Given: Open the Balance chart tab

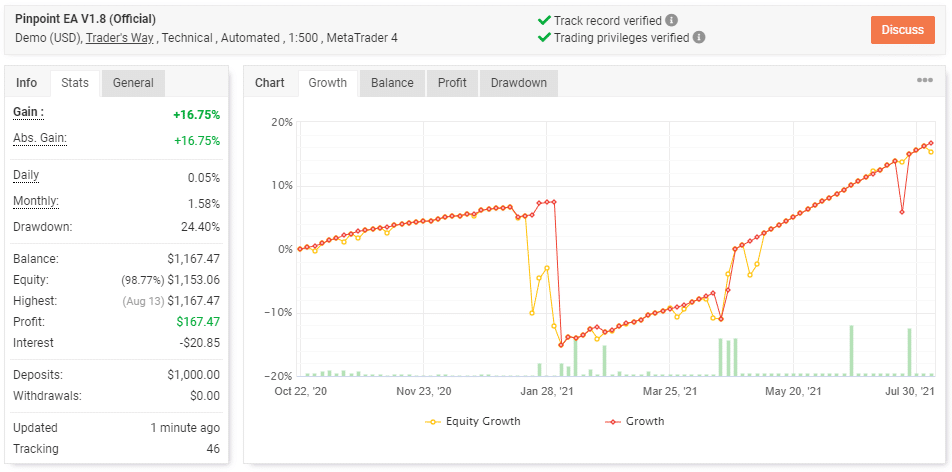Looking at the screenshot, I should click(x=392, y=83).
